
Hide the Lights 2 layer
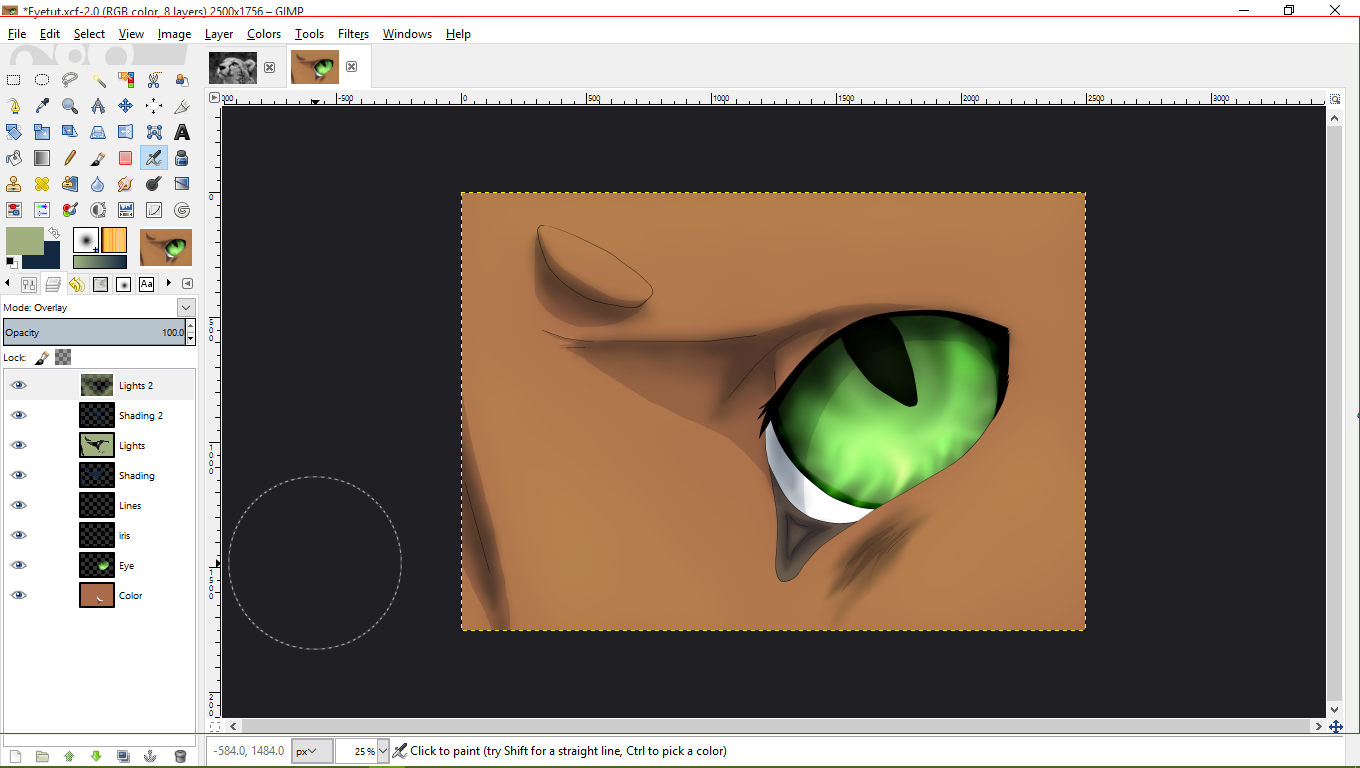pyautogui.click(x=19, y=385)
